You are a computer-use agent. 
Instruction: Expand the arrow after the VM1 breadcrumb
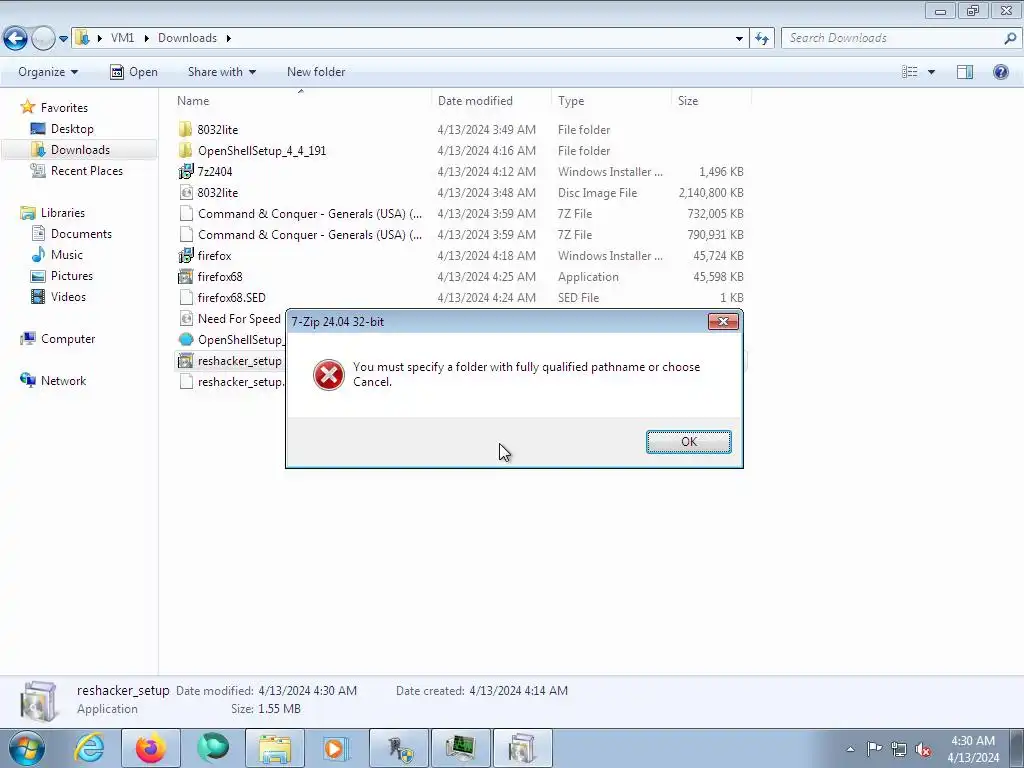coord(146,38)
